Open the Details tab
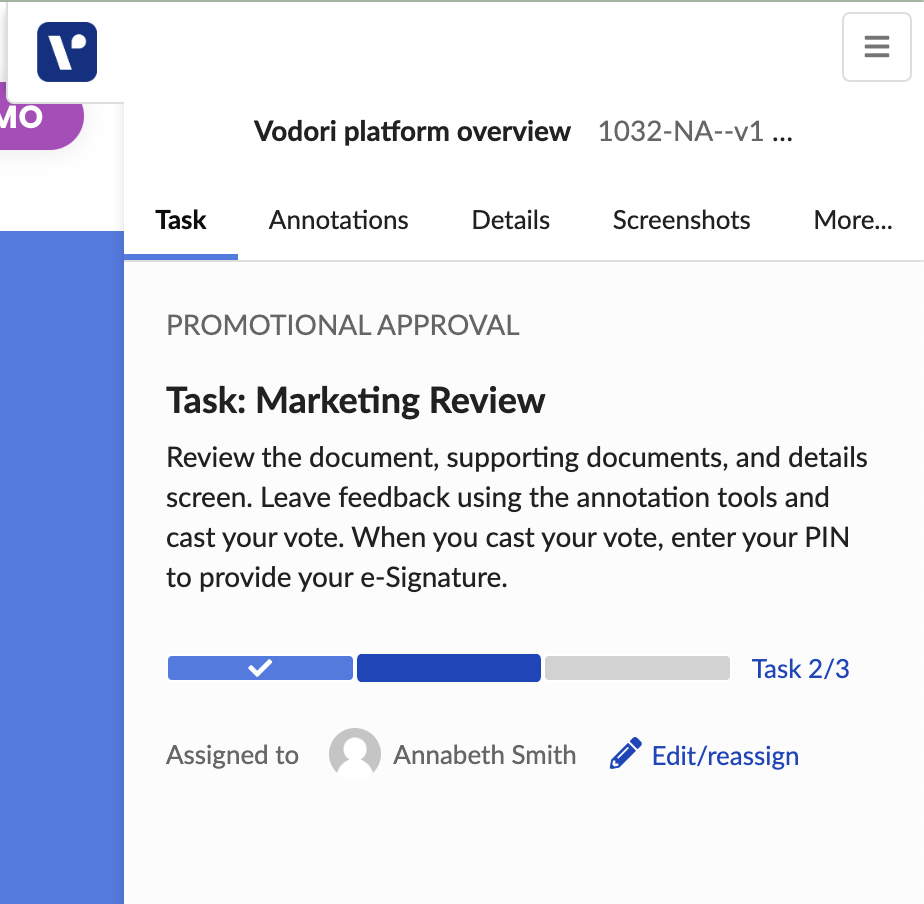924x904 pixels. (x=510, y=220)
